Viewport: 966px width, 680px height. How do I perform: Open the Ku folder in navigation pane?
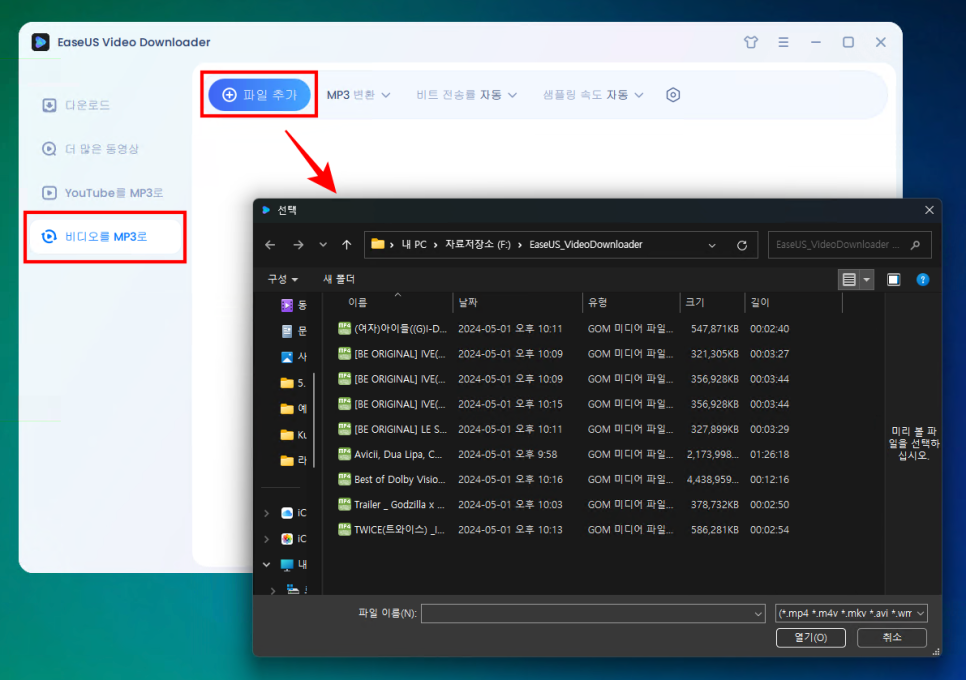coord(293,434)
